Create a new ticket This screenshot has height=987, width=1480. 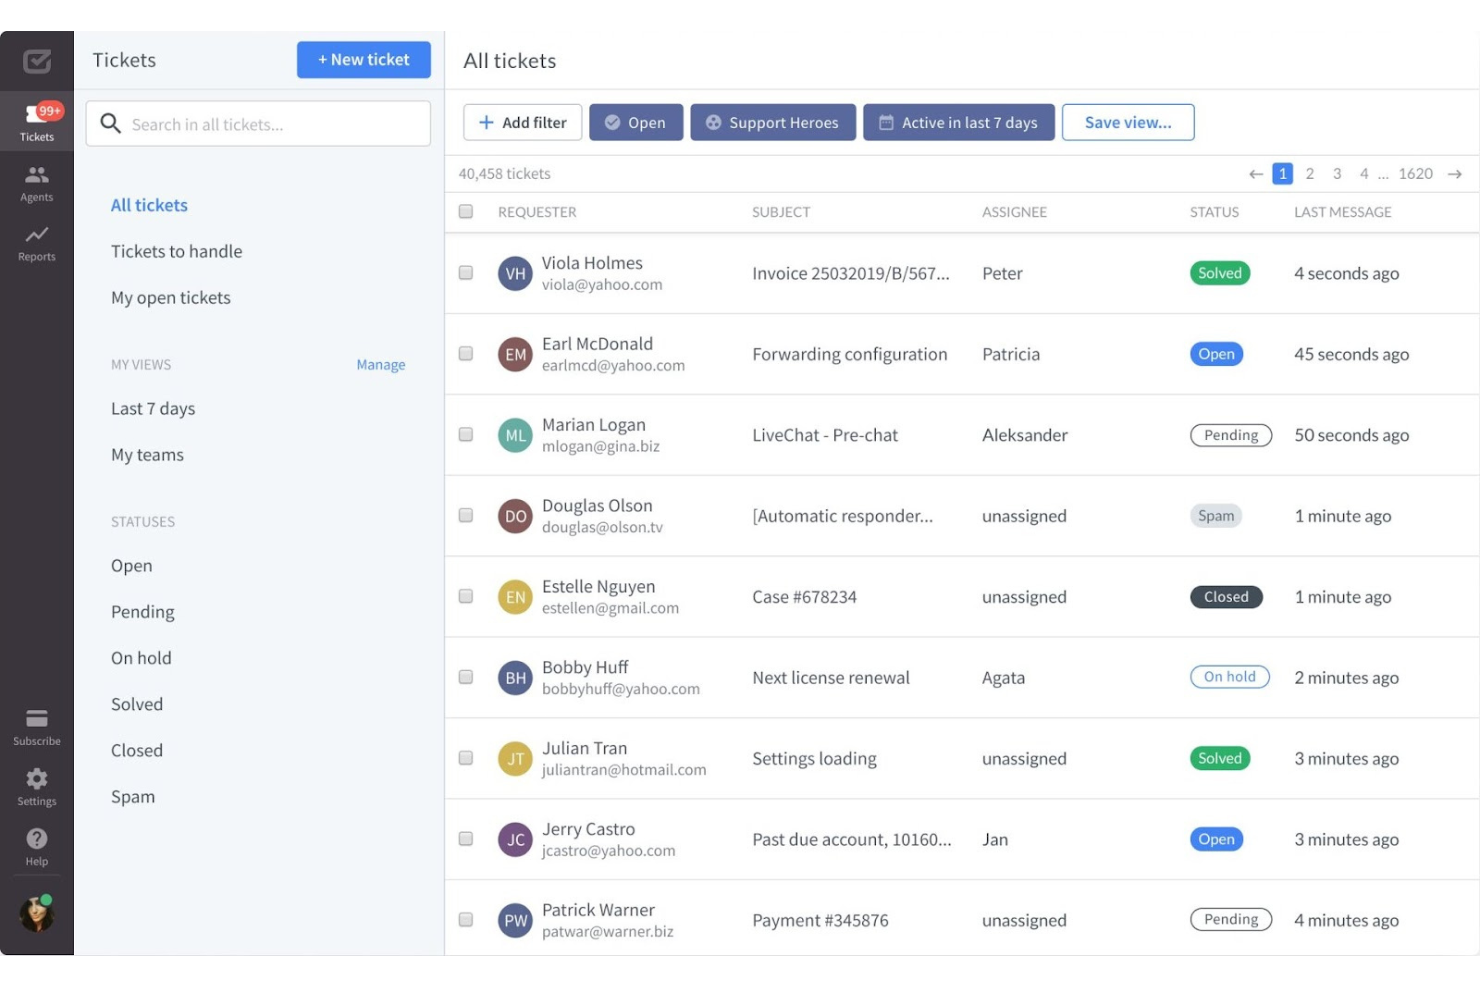click(x=363, y=60)
